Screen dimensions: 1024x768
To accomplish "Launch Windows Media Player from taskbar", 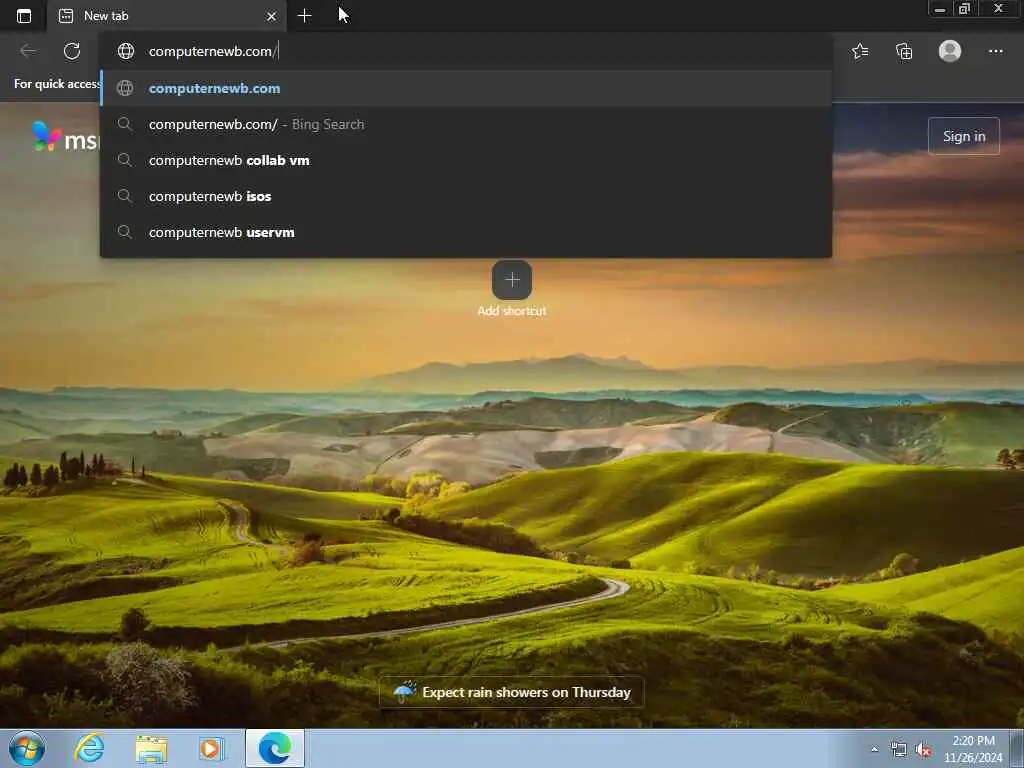I will [x=212, y=748].
